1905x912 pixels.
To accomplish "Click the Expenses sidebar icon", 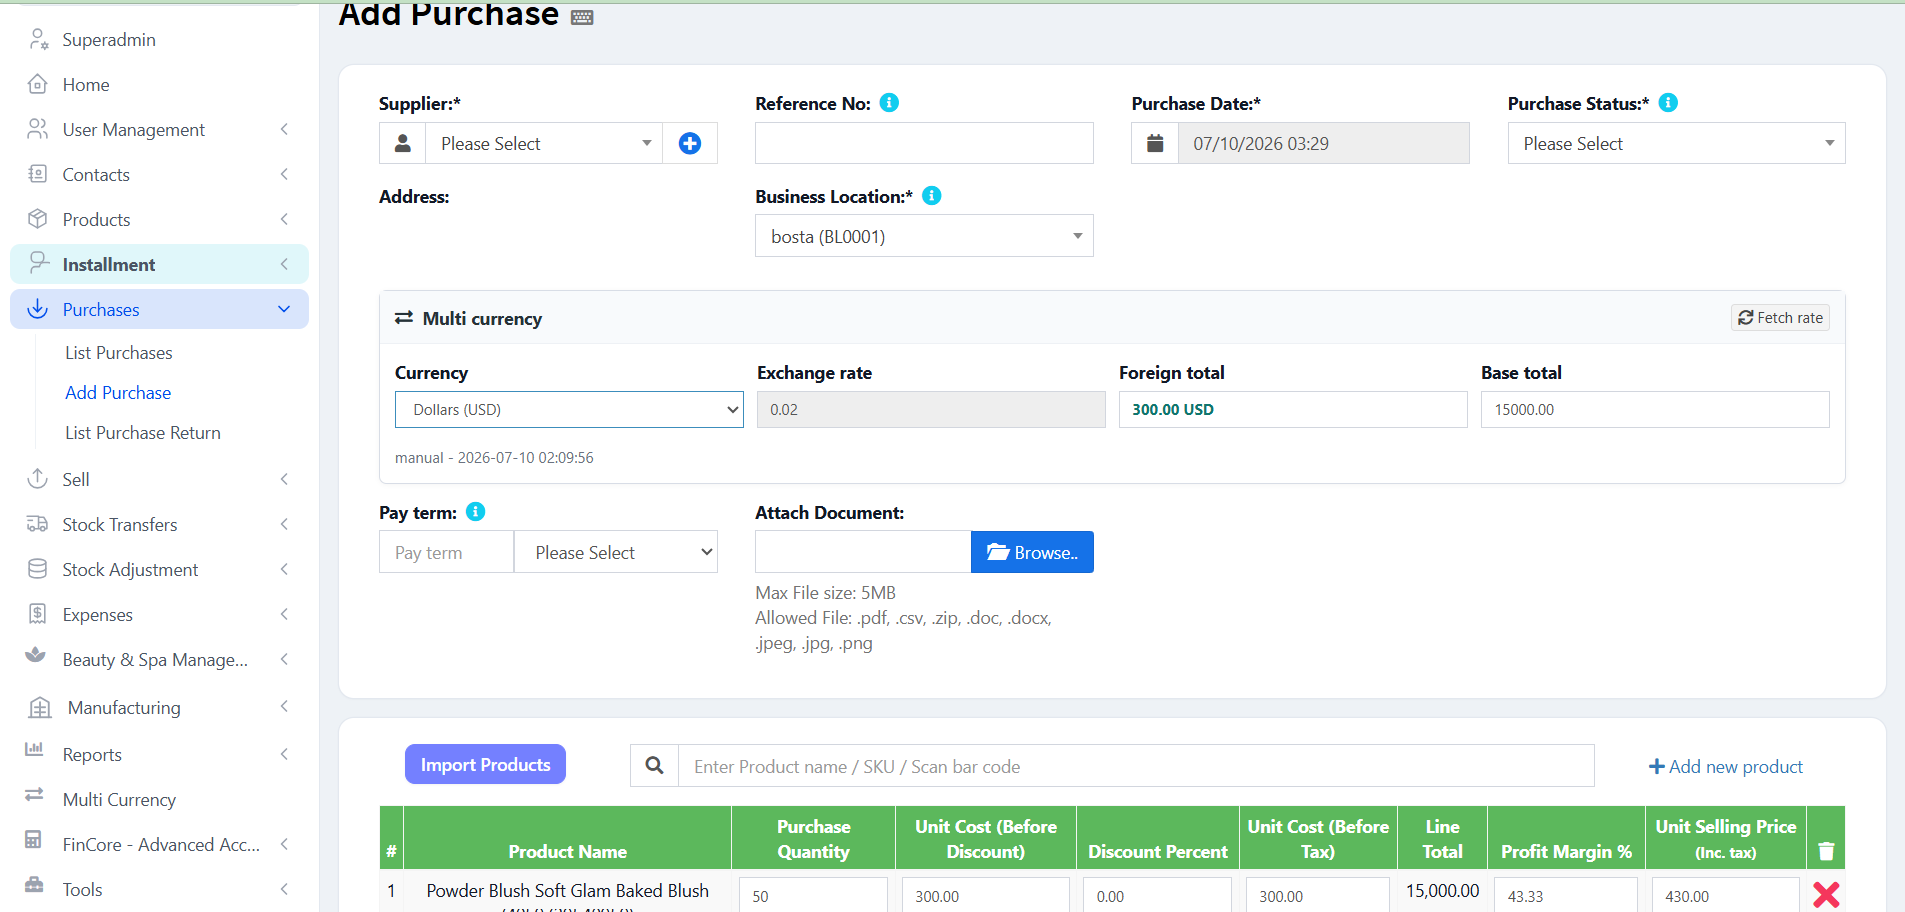I will [38, 614].
